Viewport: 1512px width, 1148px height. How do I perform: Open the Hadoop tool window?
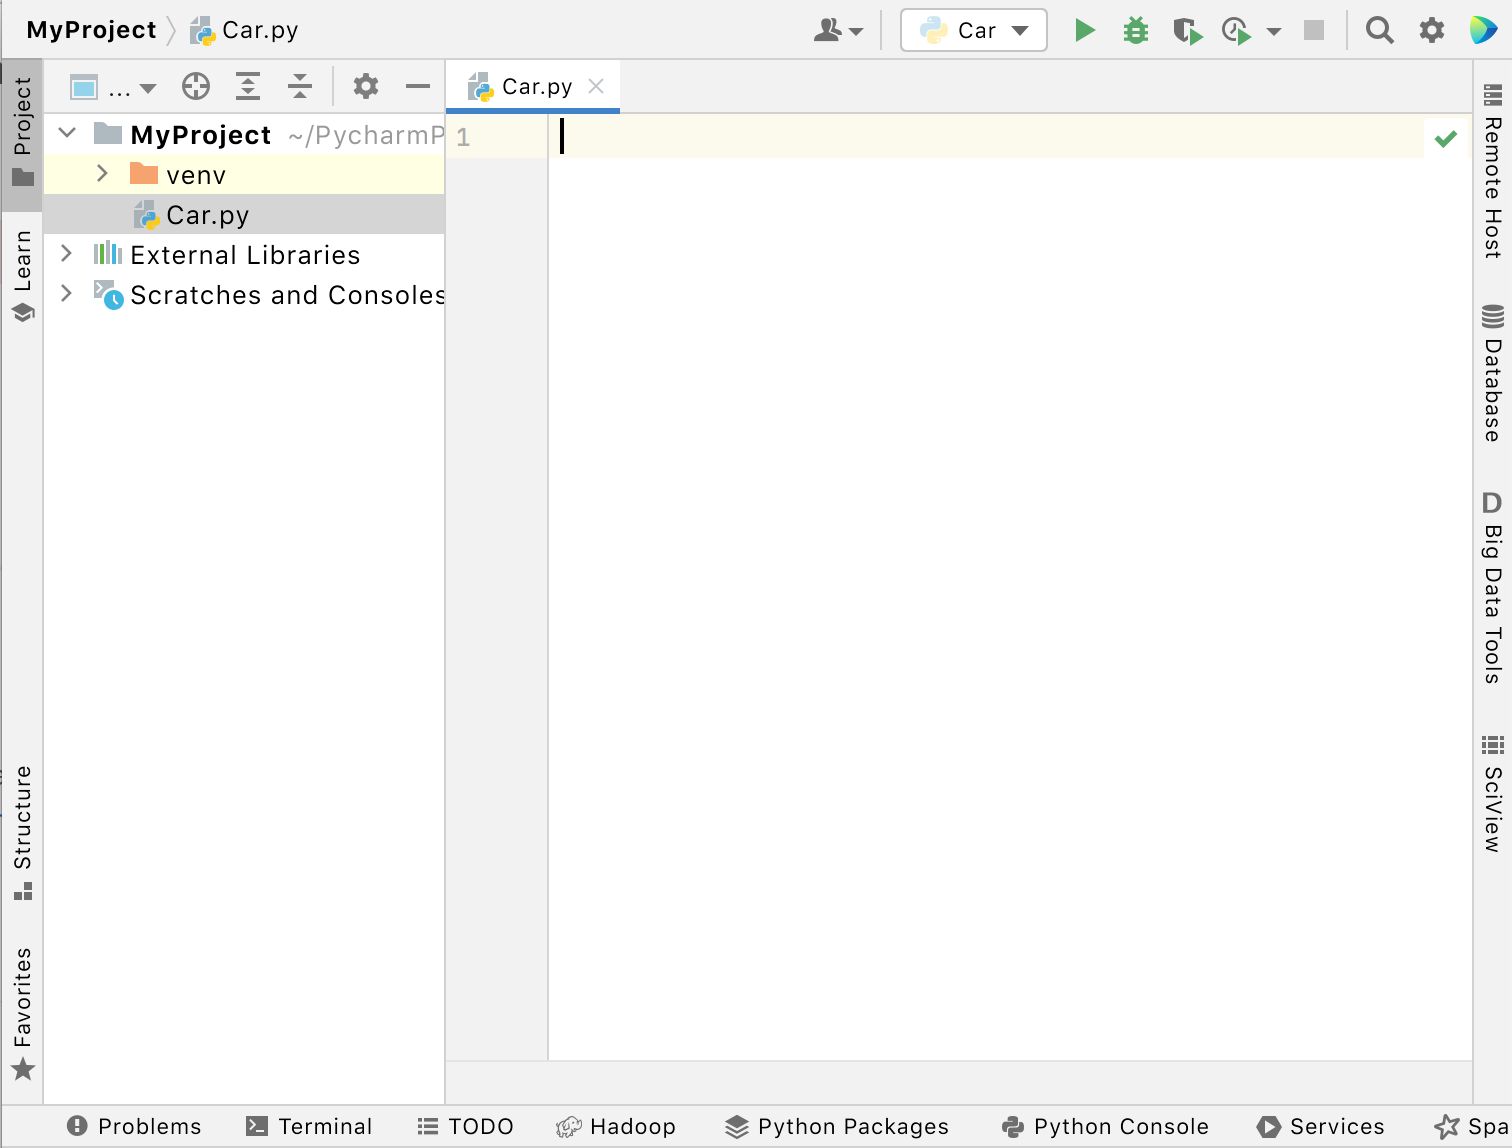[x=617, y=1126]
